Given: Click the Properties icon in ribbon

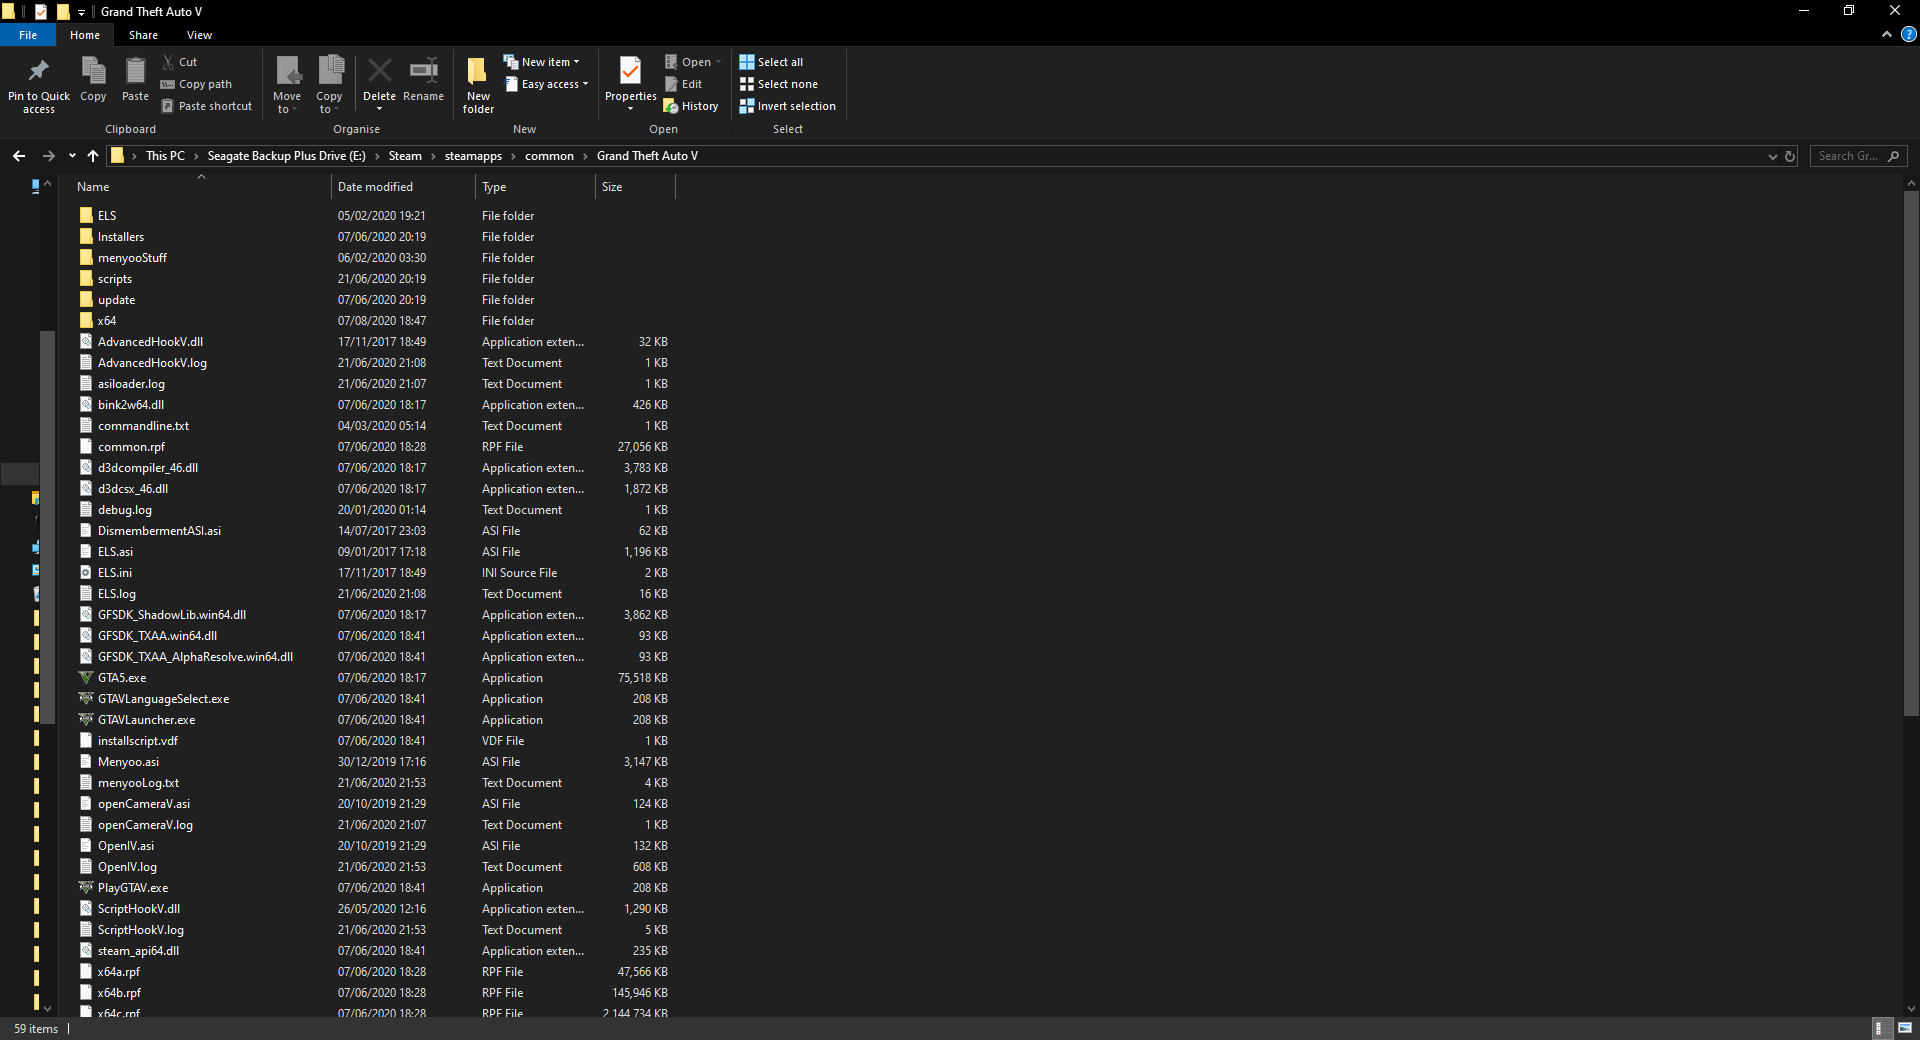Looking at the screenshot, I should click(630, 72).
